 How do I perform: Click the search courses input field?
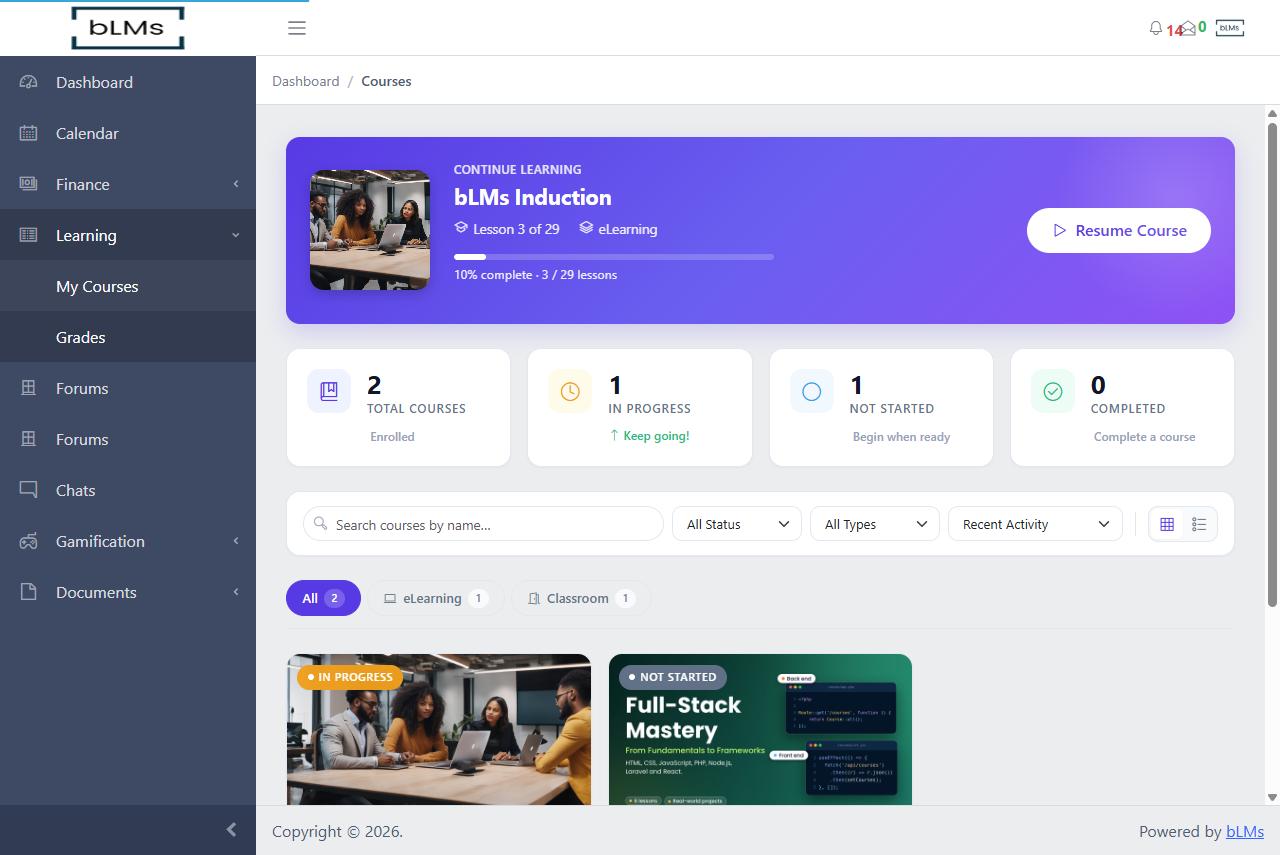[483, 524]
